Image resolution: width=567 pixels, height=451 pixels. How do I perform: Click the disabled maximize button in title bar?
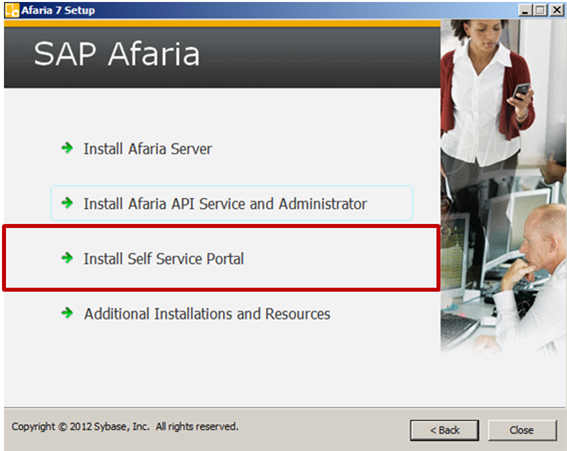point(540,10)
